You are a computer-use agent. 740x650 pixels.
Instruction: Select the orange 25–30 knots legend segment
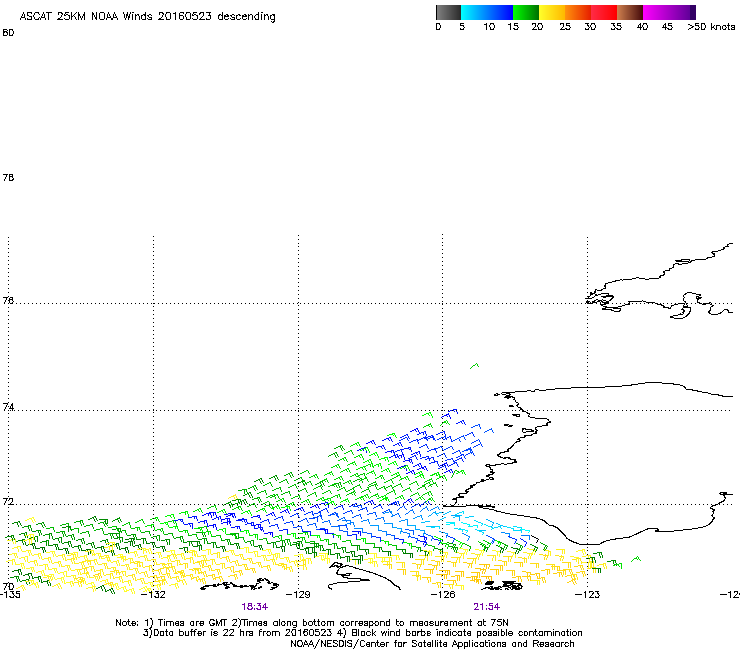578,12
